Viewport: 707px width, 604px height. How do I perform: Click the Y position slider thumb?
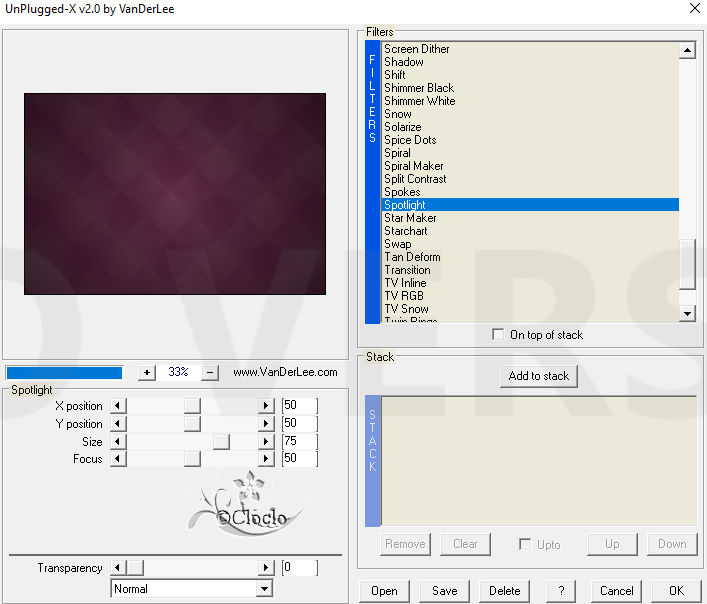[193, 424]
